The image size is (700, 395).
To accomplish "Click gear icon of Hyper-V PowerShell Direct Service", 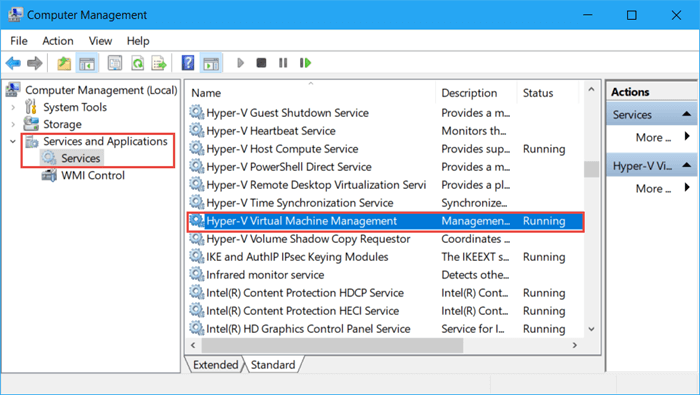I will click(196, 166).
